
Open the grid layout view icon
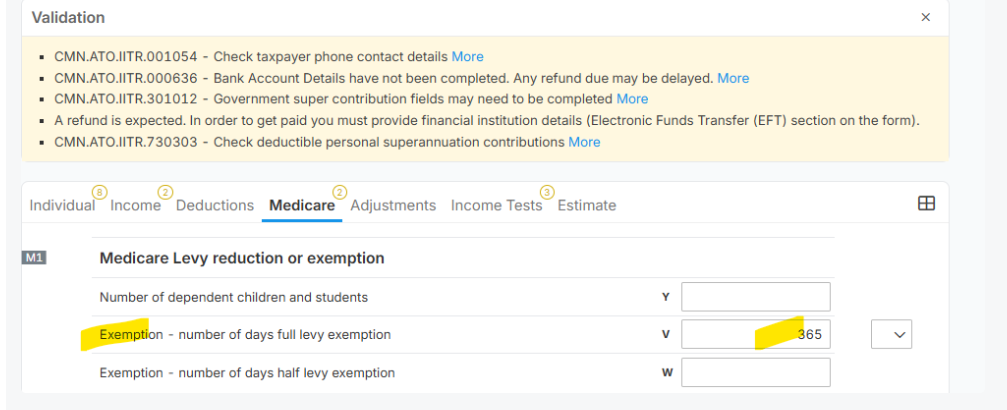926,204
